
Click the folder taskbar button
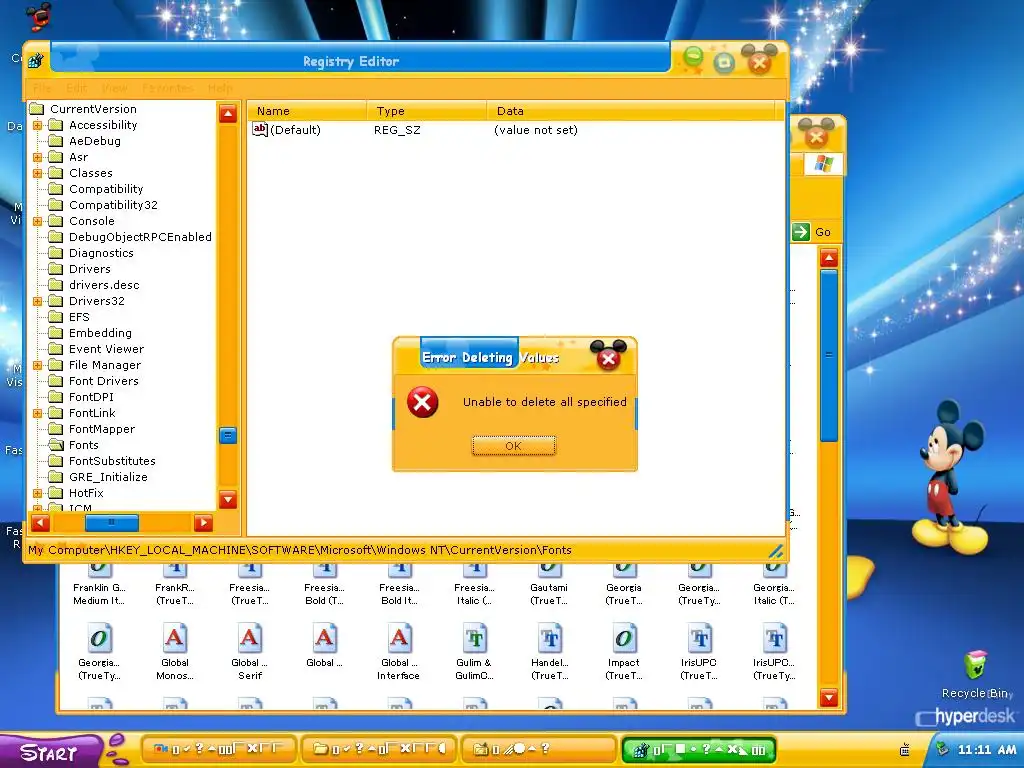click(379, 750)
